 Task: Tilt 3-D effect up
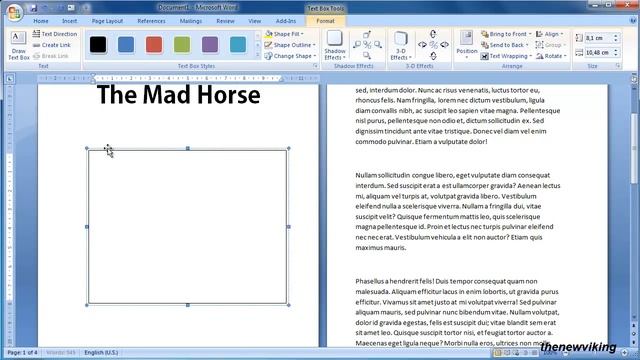pos(433,34)
